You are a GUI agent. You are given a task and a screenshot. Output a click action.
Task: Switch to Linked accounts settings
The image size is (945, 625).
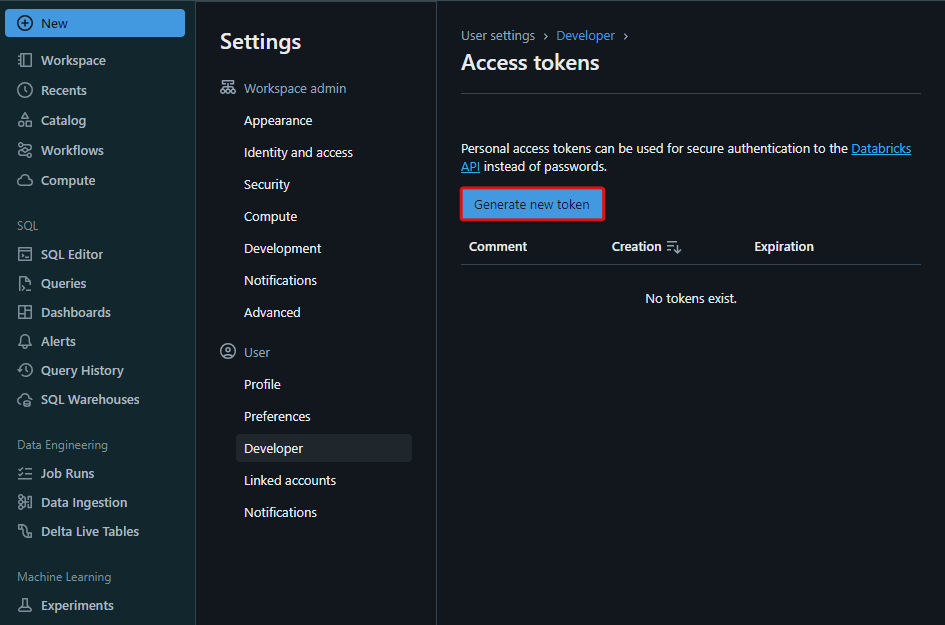[x=290, y=481]
